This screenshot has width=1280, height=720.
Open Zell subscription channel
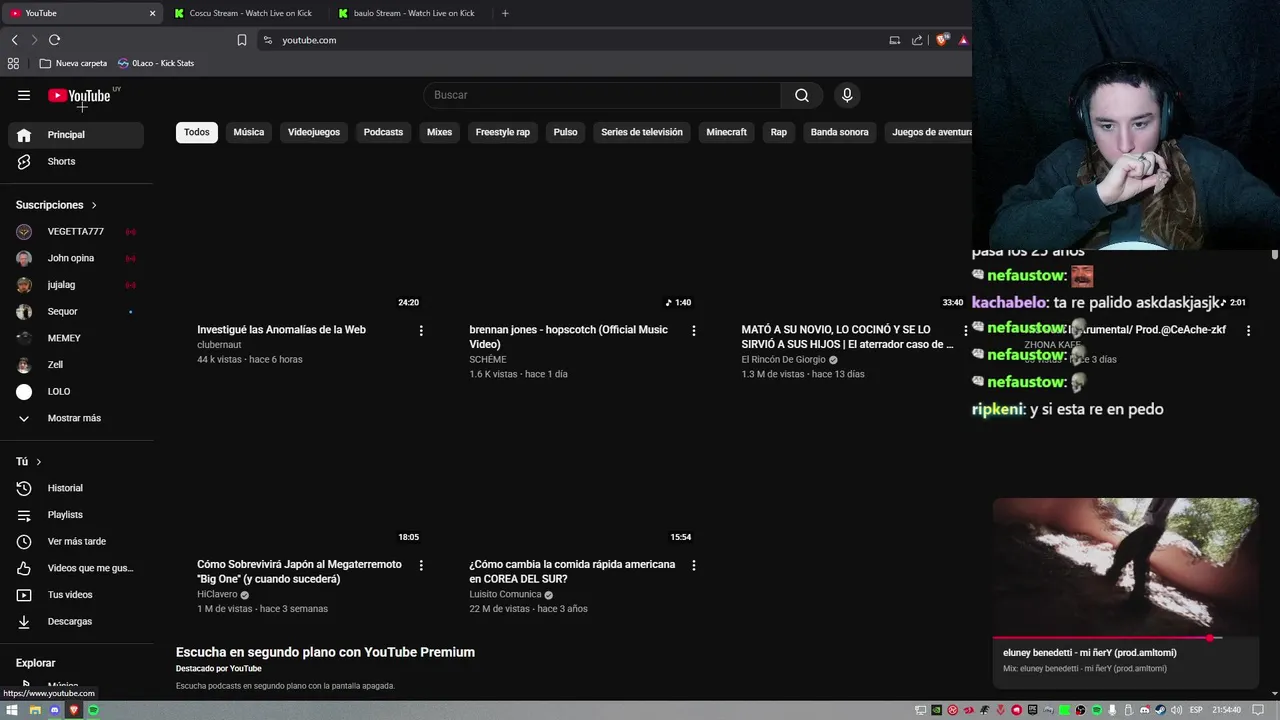click(x=76, y=365)
